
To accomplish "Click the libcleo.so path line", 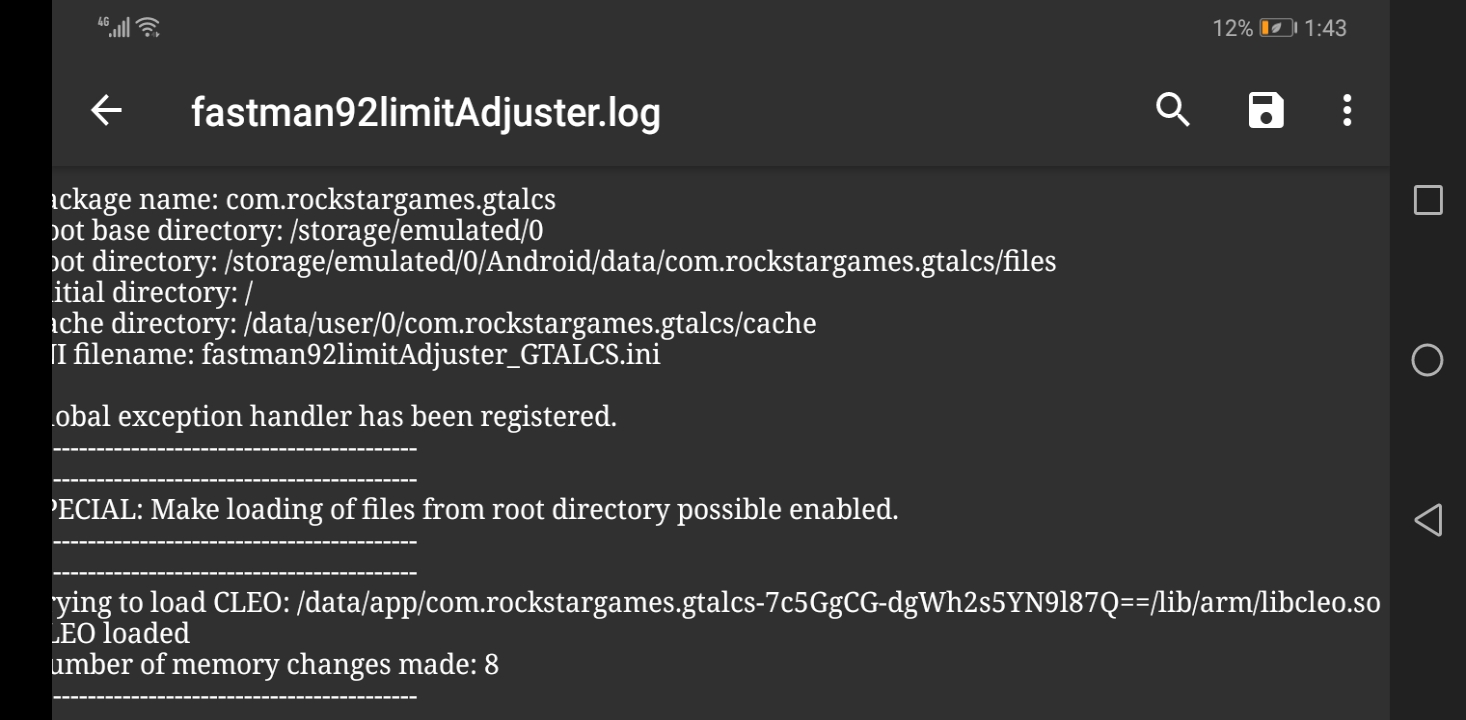I will coord(715,603).
